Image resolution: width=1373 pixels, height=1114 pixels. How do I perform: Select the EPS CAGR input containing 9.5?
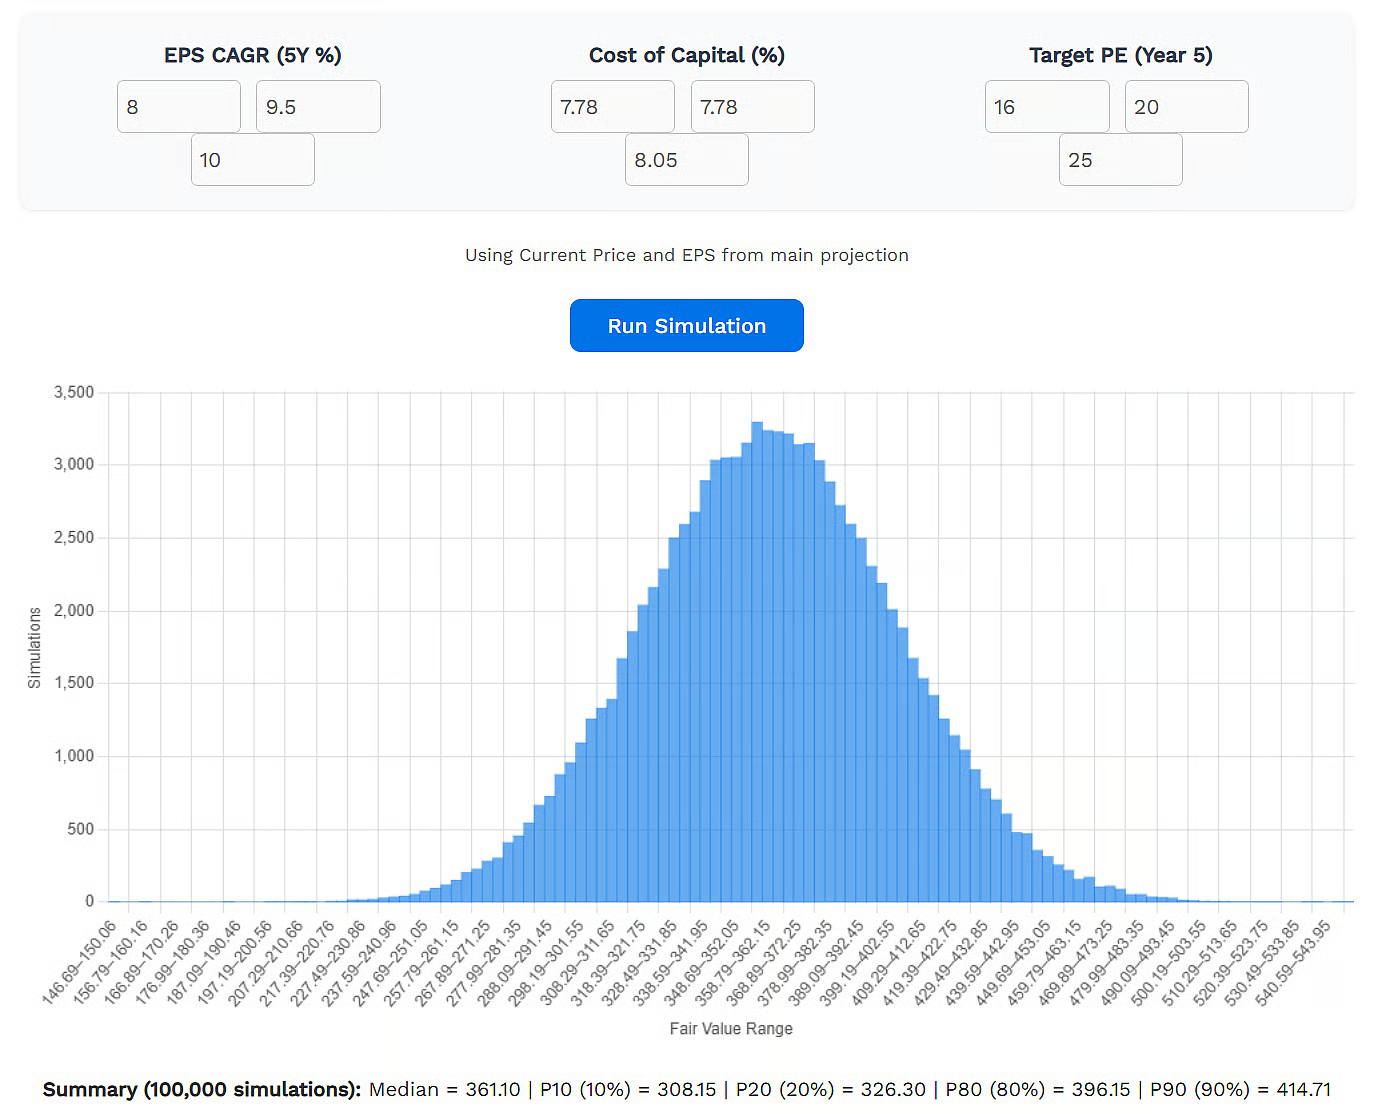coord(318,107)
